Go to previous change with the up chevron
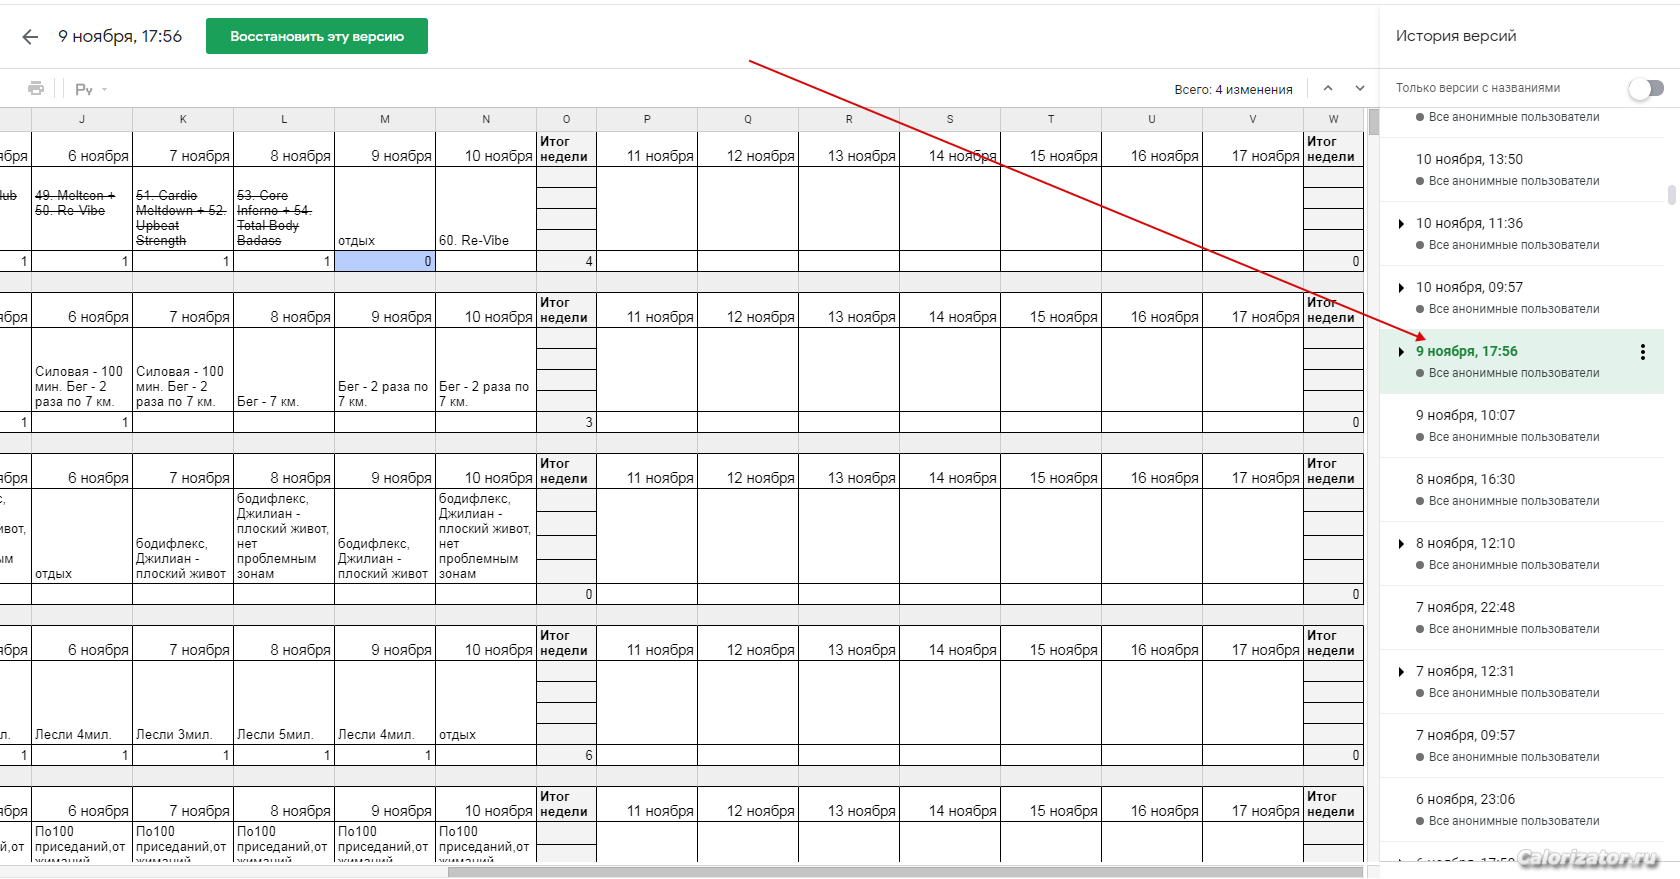 click(1328, 89)
